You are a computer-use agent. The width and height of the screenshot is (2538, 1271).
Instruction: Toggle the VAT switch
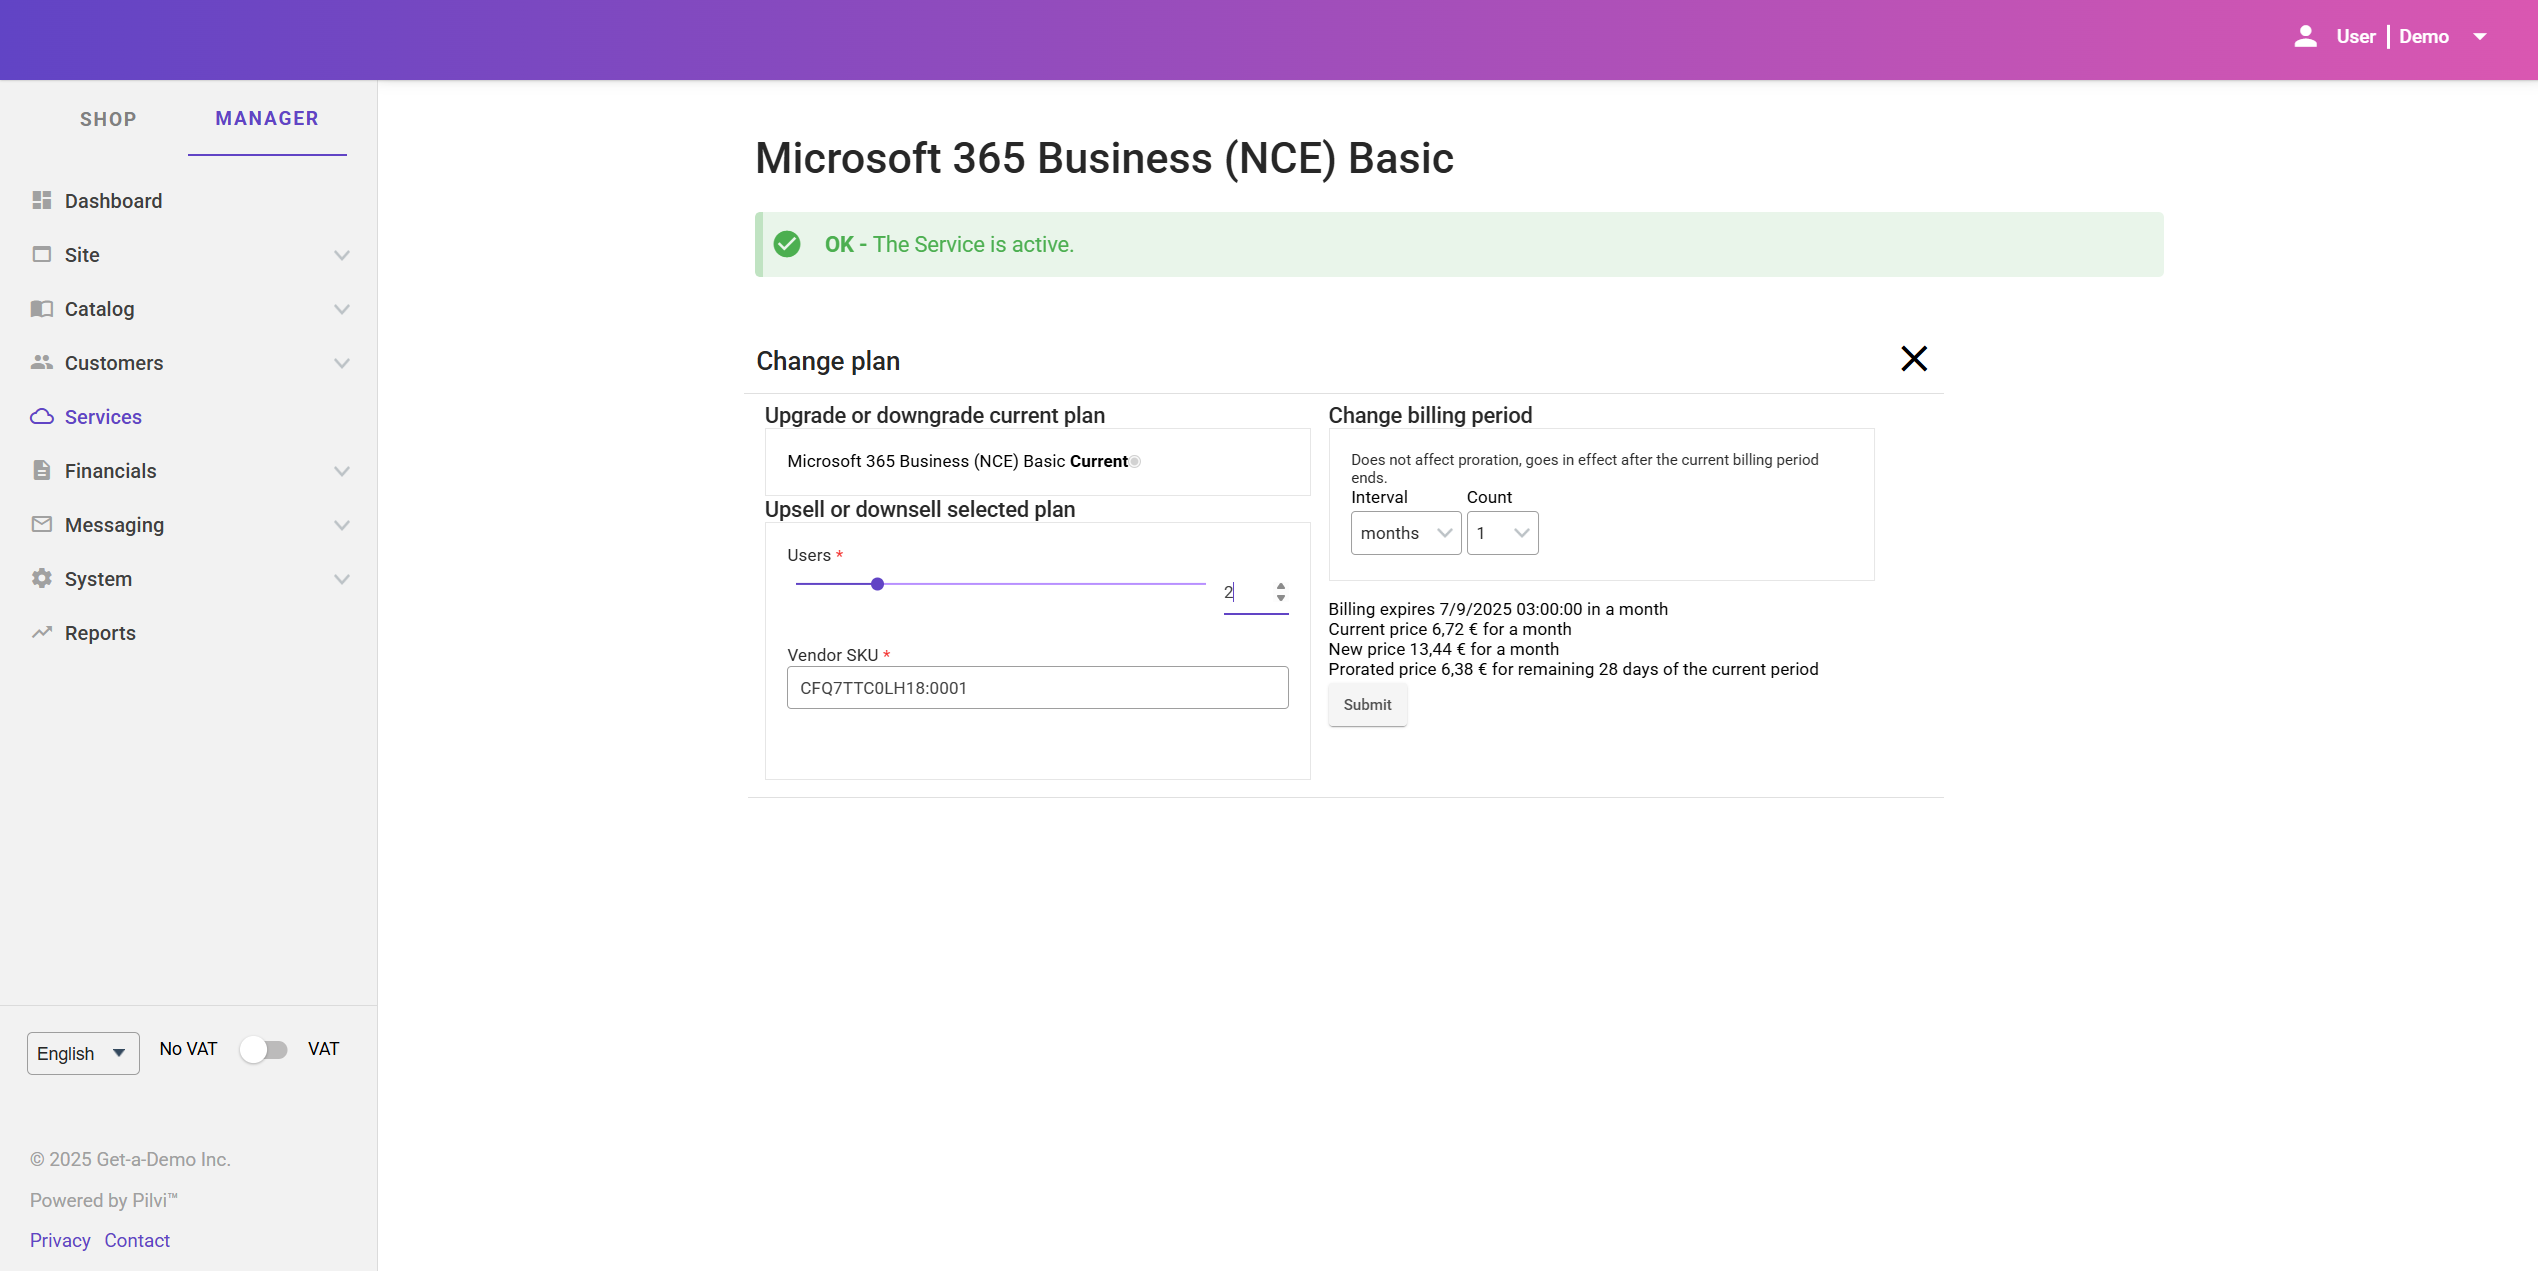click(264, 1050)
